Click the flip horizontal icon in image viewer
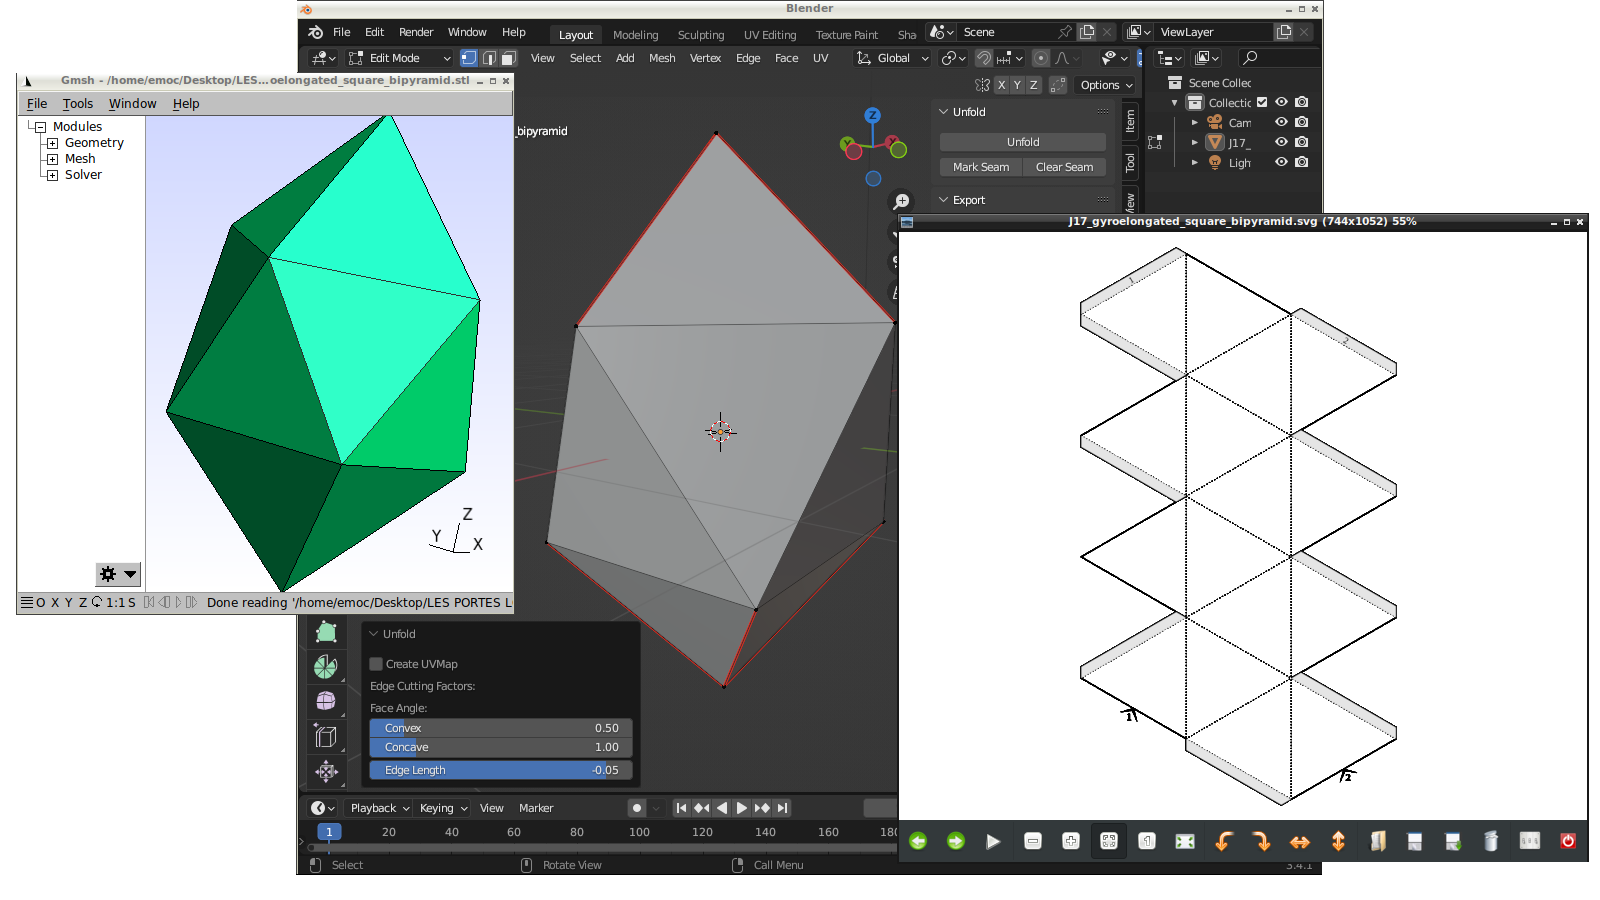Viewport: 1600px width, 900px height. tap(1299, 842)
